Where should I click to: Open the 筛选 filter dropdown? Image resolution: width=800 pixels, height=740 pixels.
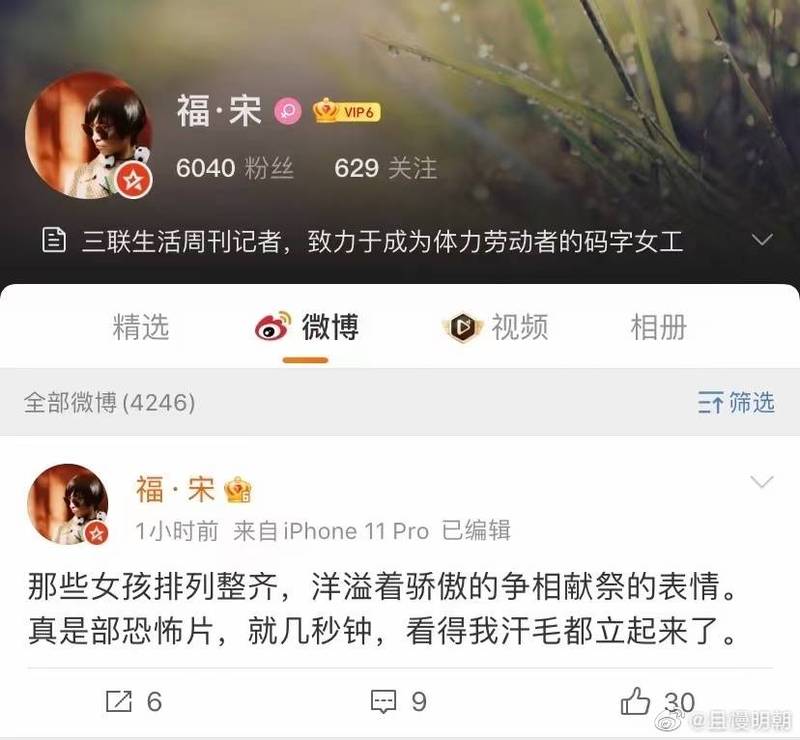pos(736,402)
